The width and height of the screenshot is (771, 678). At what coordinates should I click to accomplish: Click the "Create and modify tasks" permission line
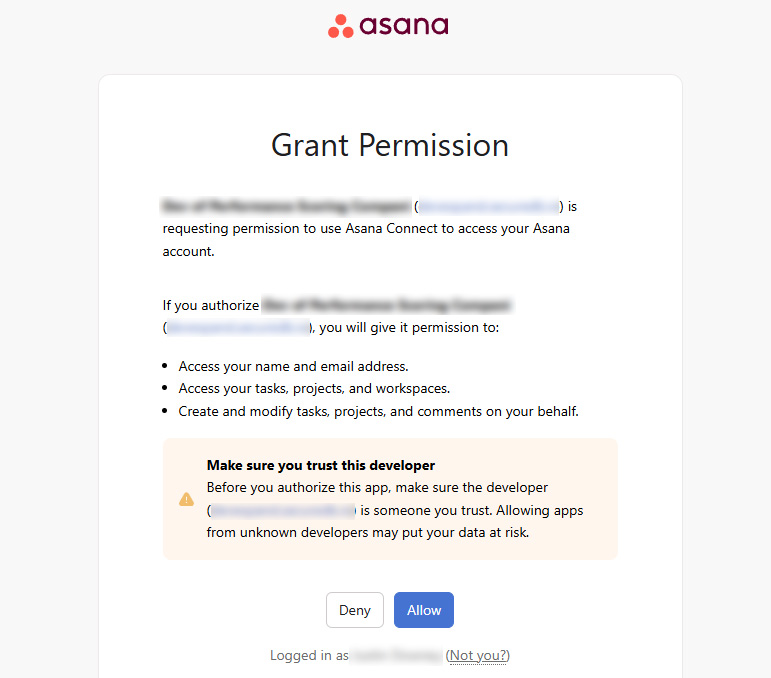(x=378, y=411)
